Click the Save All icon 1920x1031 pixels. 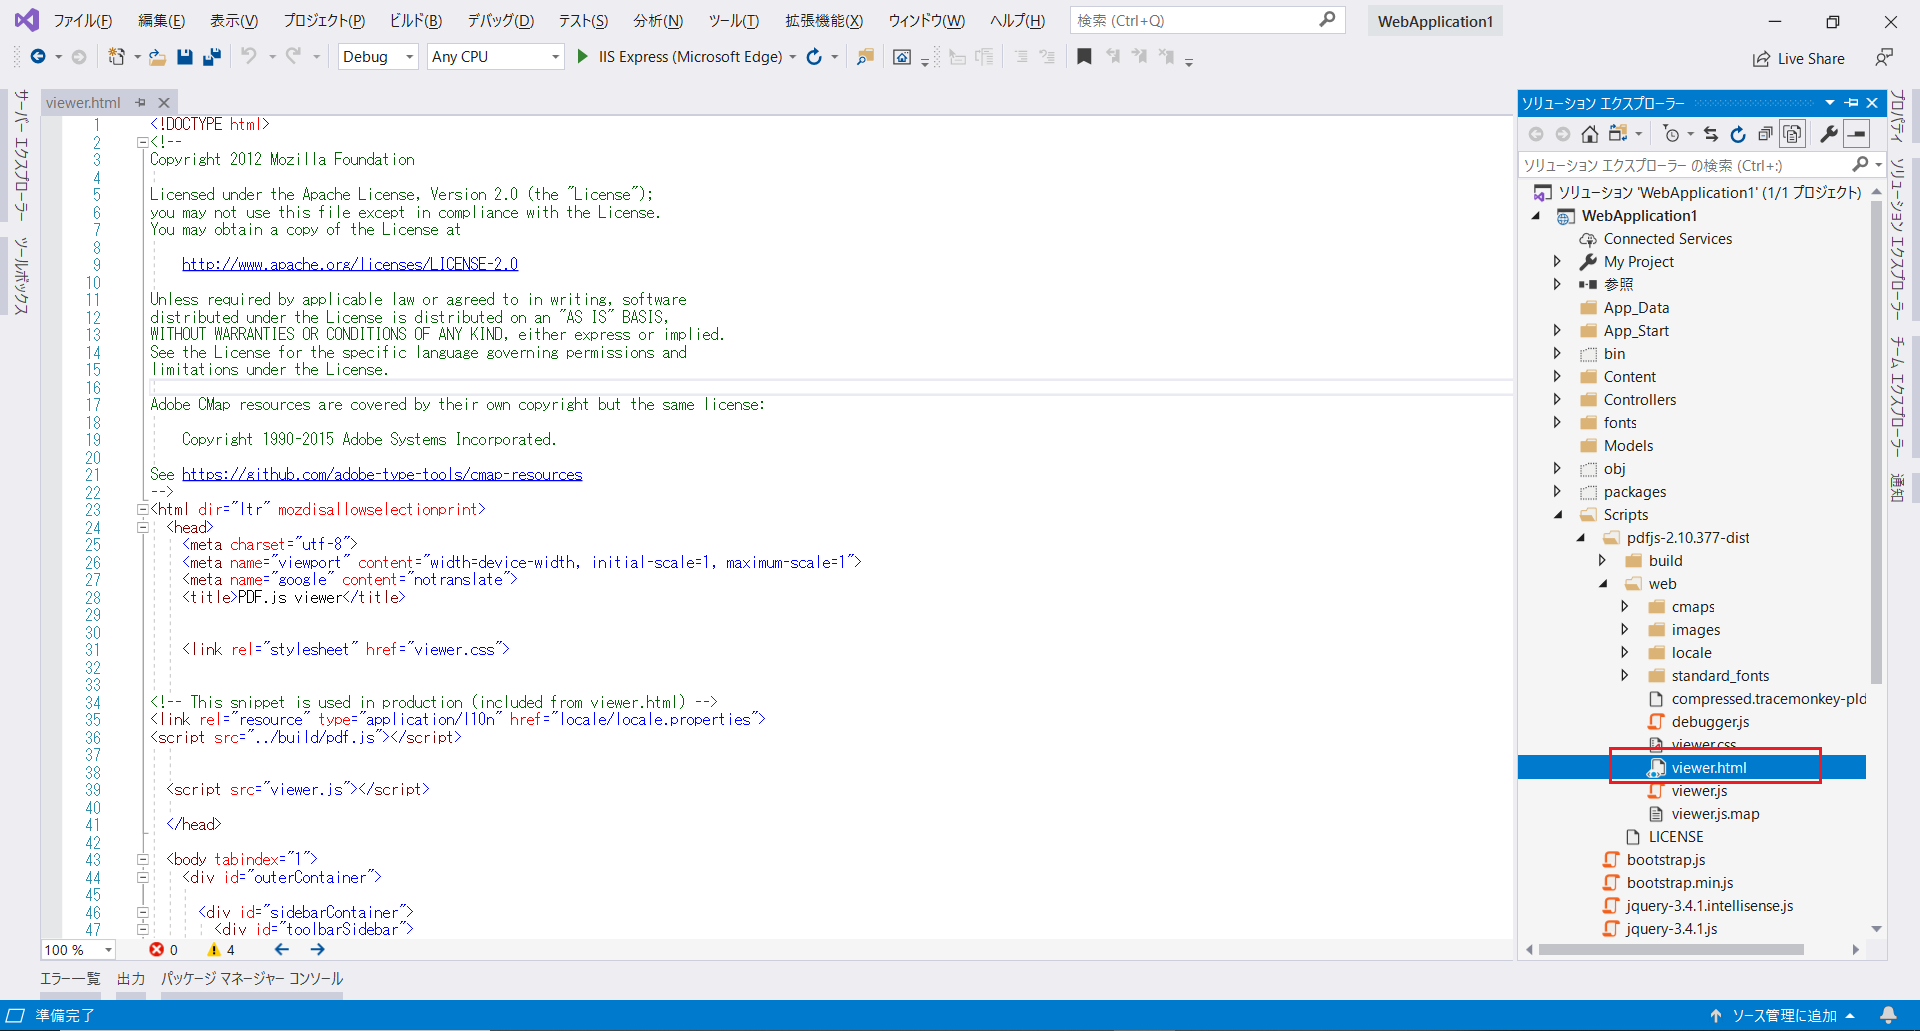pos(212,57)
